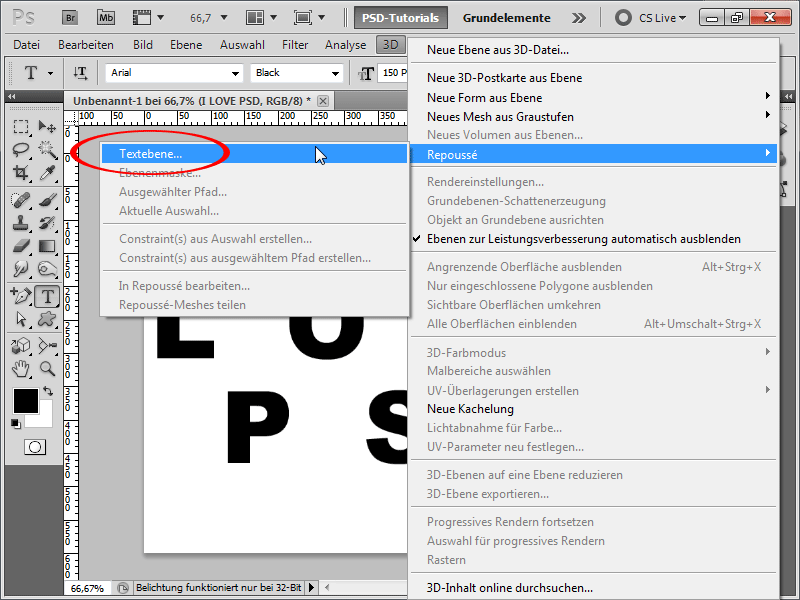Open the Auswahl menu
The image size is (800, 600).
(x=242, y=45)
